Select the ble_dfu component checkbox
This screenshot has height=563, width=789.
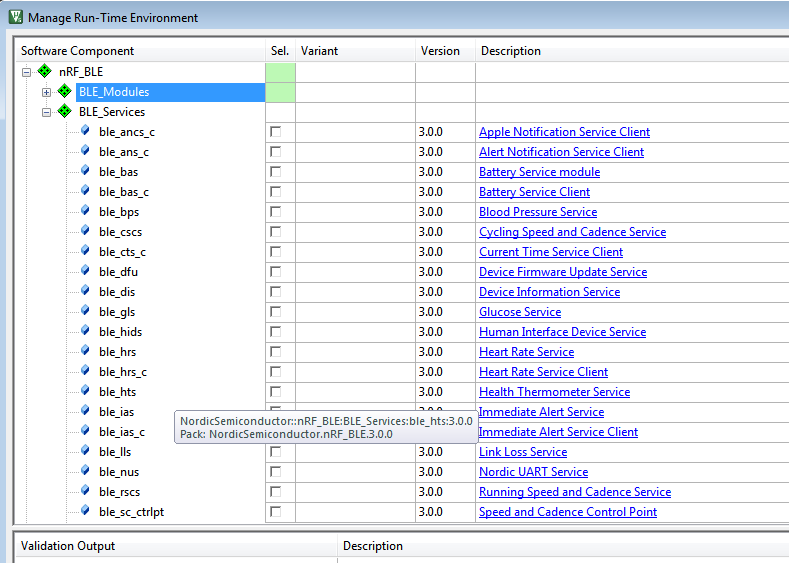(276, 272)
